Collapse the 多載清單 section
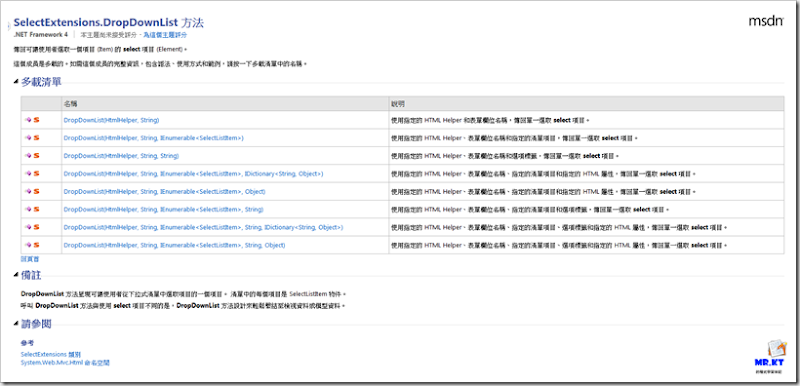 pyautogui.click(x=16, y=82)
